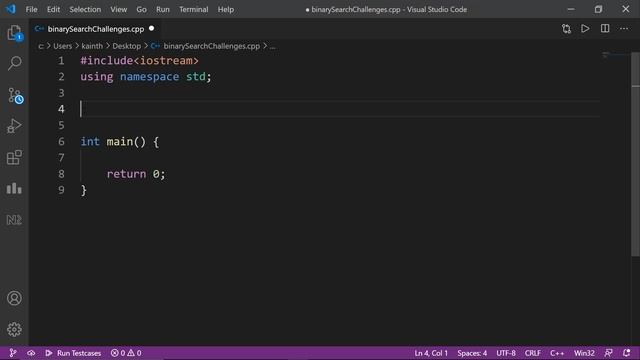Click on 'namespace' keyword on line 2
This screenshot has width=640, height=360.
[149, 77]
